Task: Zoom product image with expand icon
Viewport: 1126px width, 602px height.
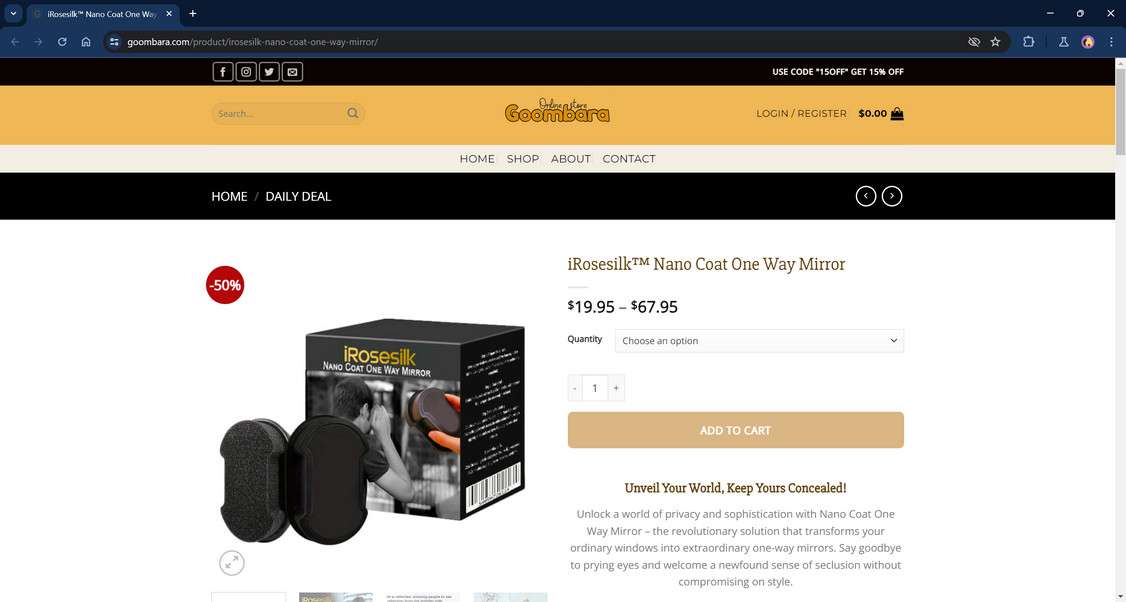Action: click(232, 563)
